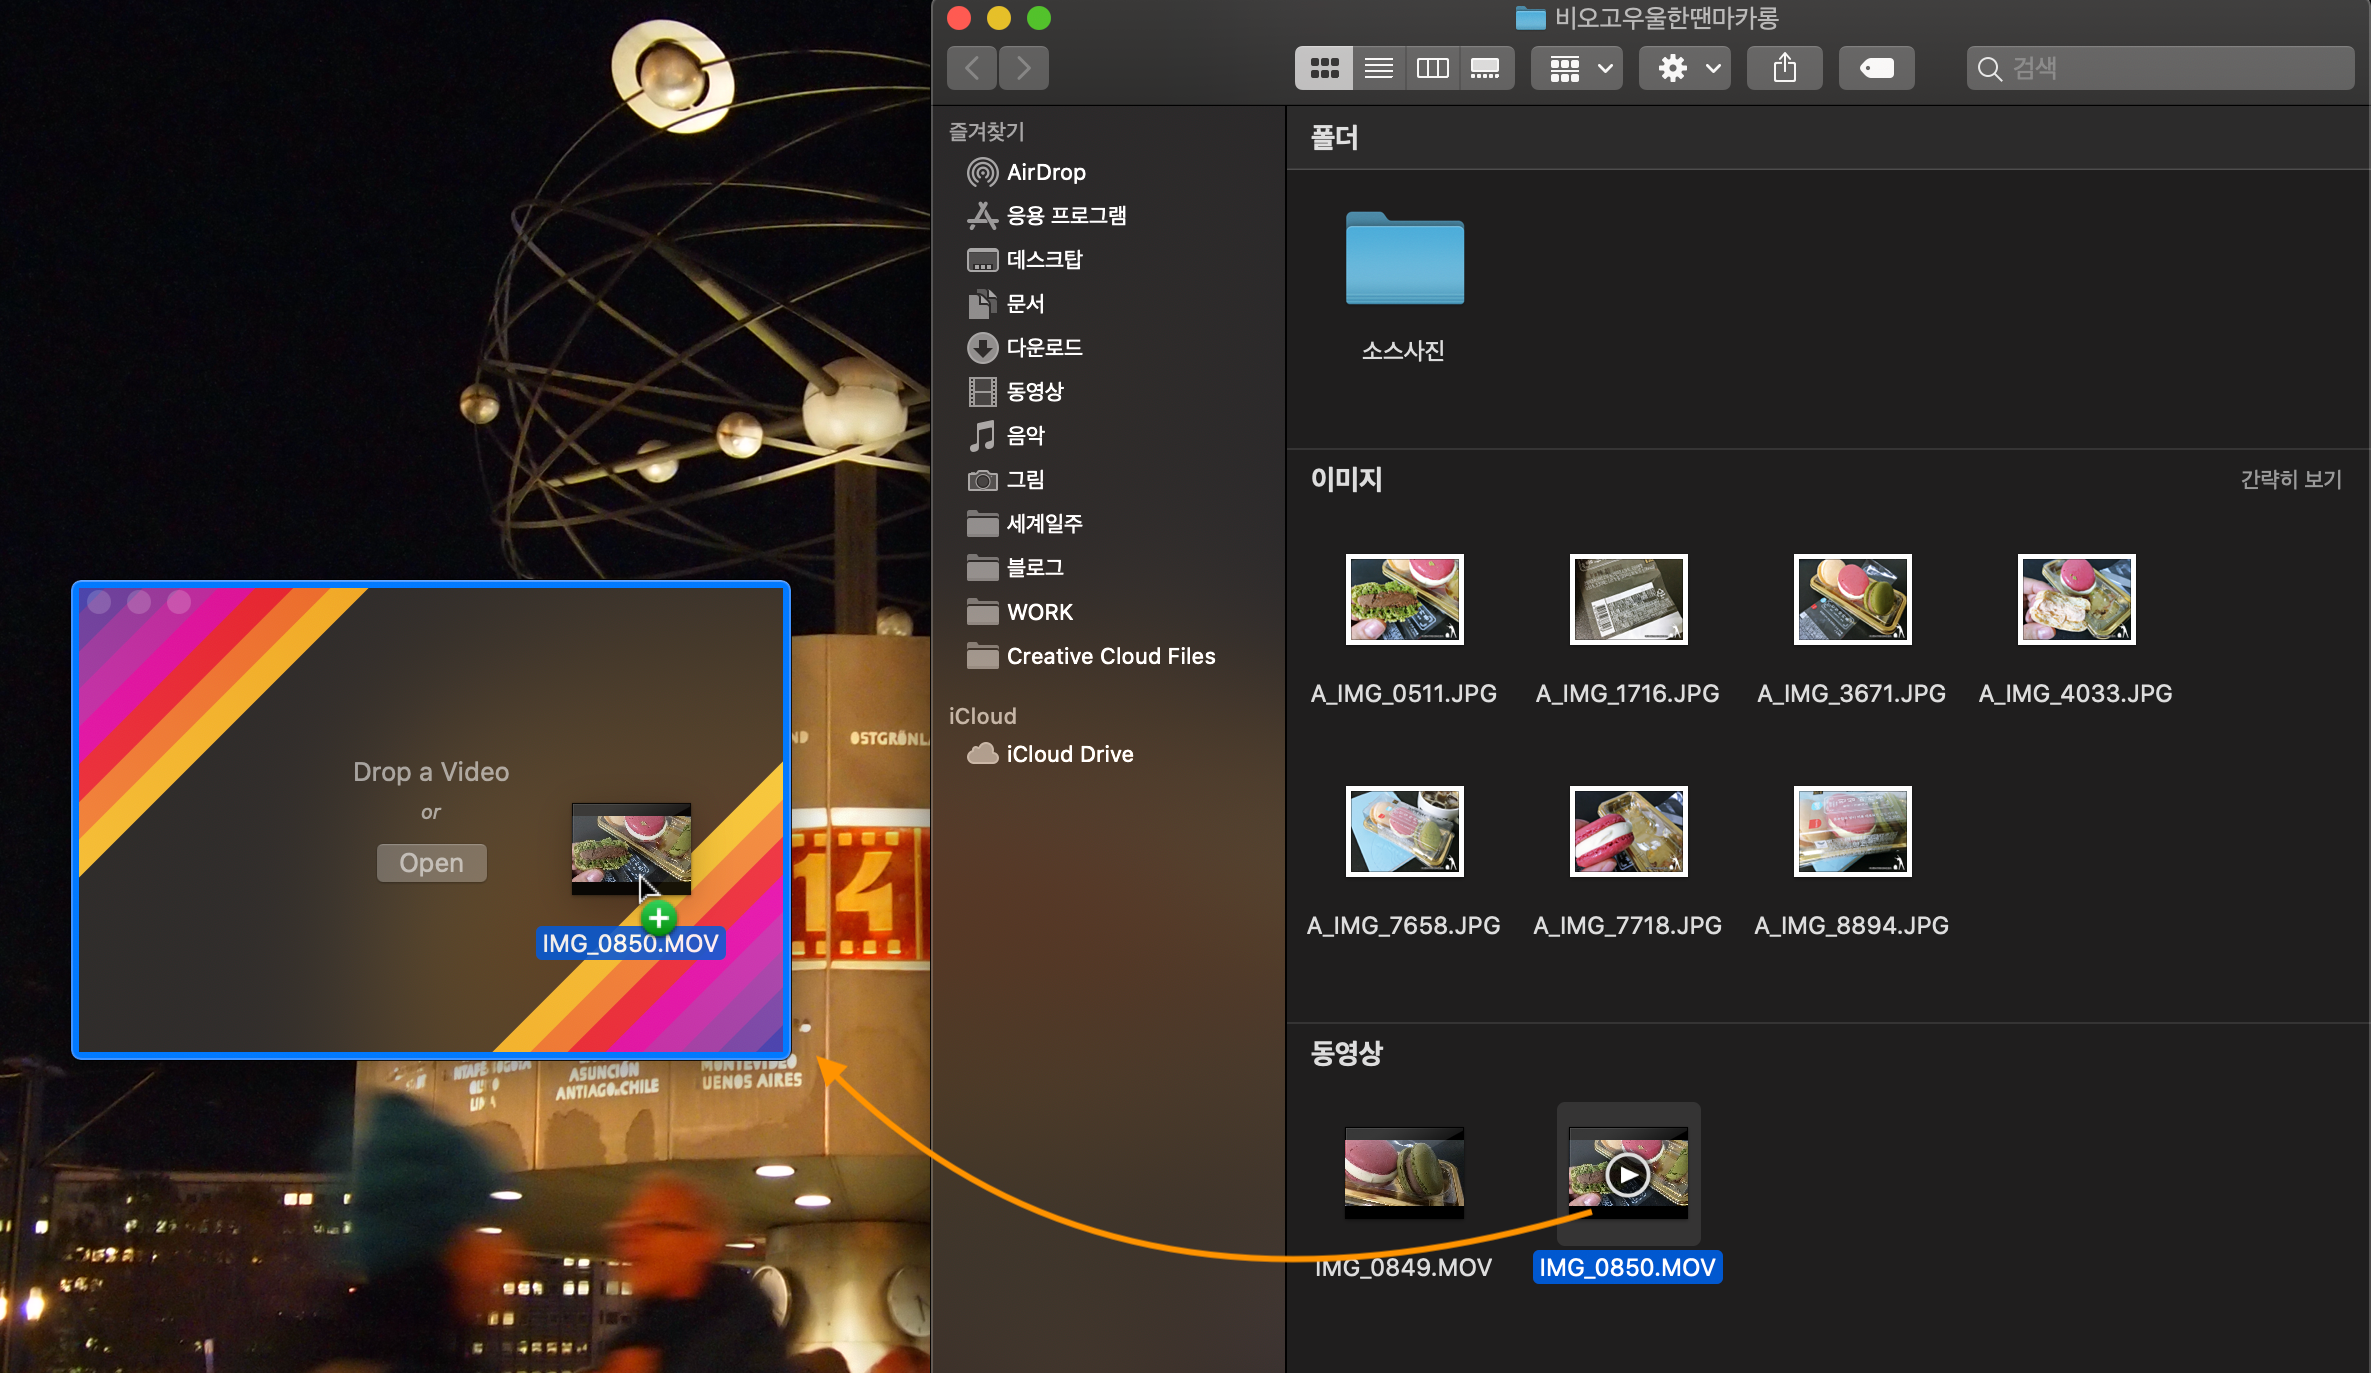This screenshot has width=2371, height=1373.
Task: Select AirDrop in the sidebar
Action: (x=1045, y=172)
